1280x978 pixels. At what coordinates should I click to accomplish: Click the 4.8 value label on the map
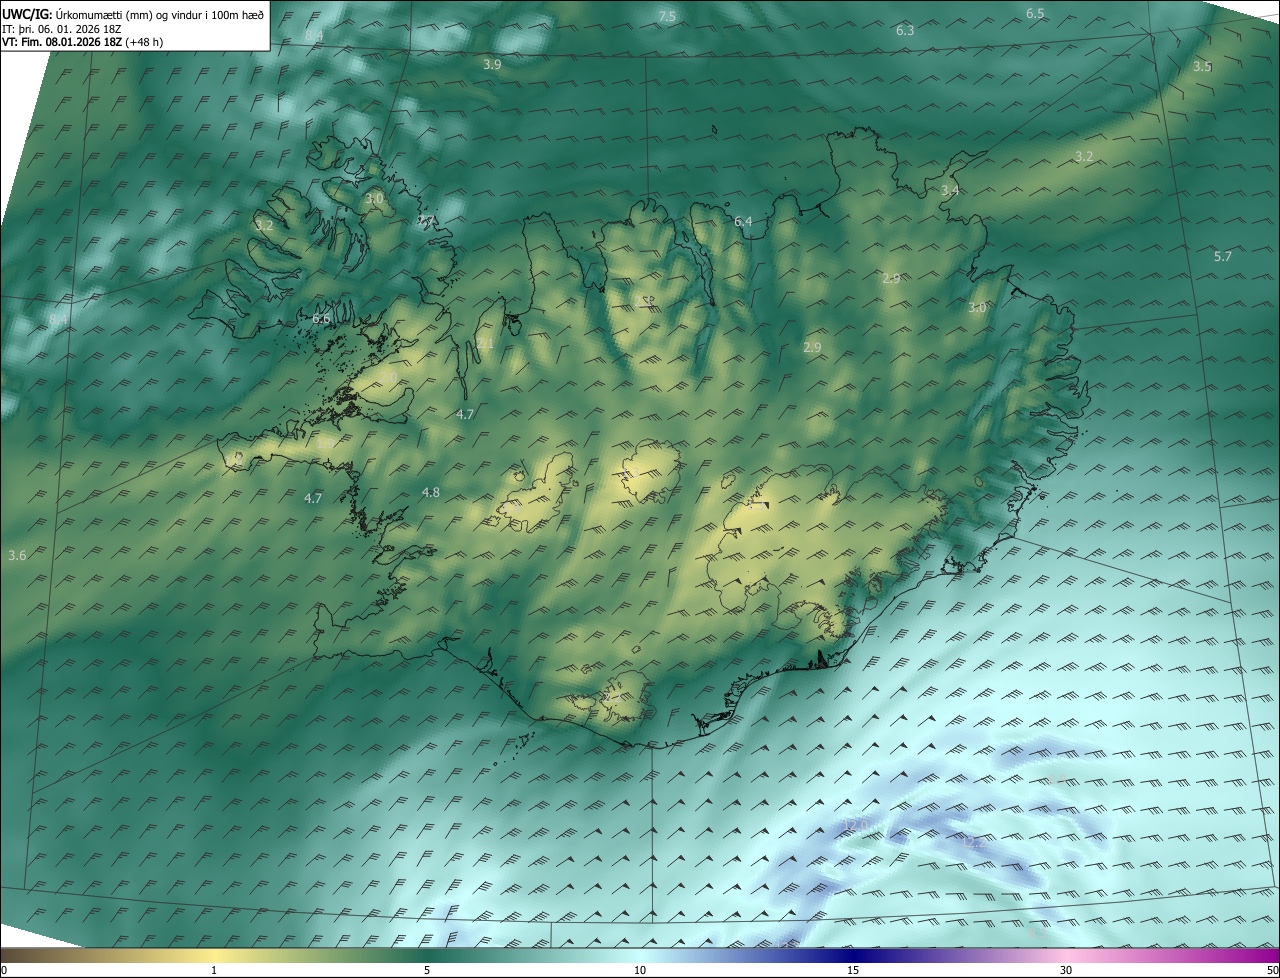pyautogui.click(x=431, y=492)
